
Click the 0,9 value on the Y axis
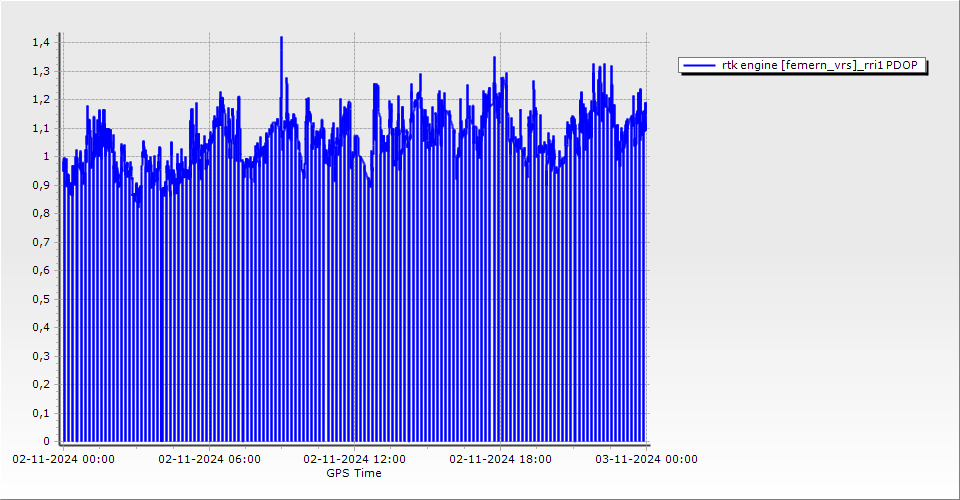click(40, 185)
